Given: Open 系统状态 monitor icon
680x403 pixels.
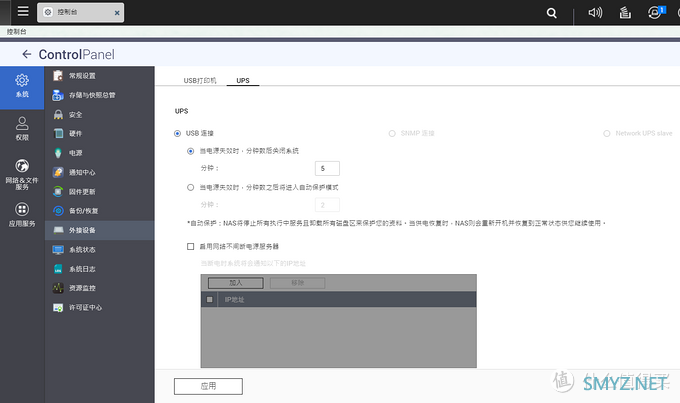Looking at the screenshot, I should (58, 249).
